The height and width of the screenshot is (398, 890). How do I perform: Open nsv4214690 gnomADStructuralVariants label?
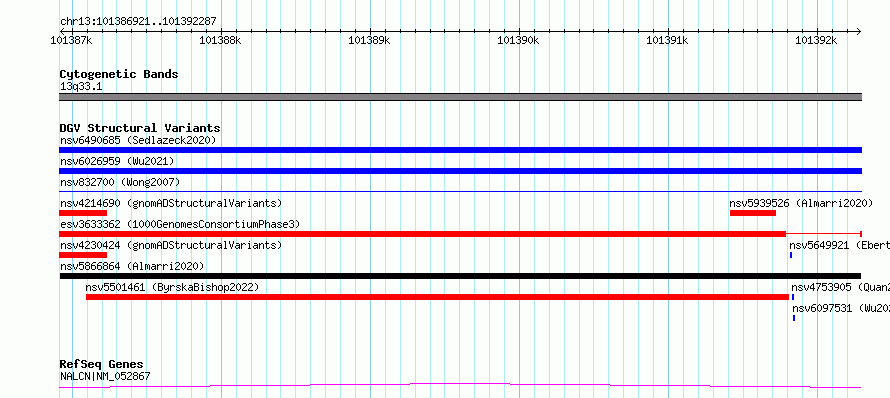(171, 203)
